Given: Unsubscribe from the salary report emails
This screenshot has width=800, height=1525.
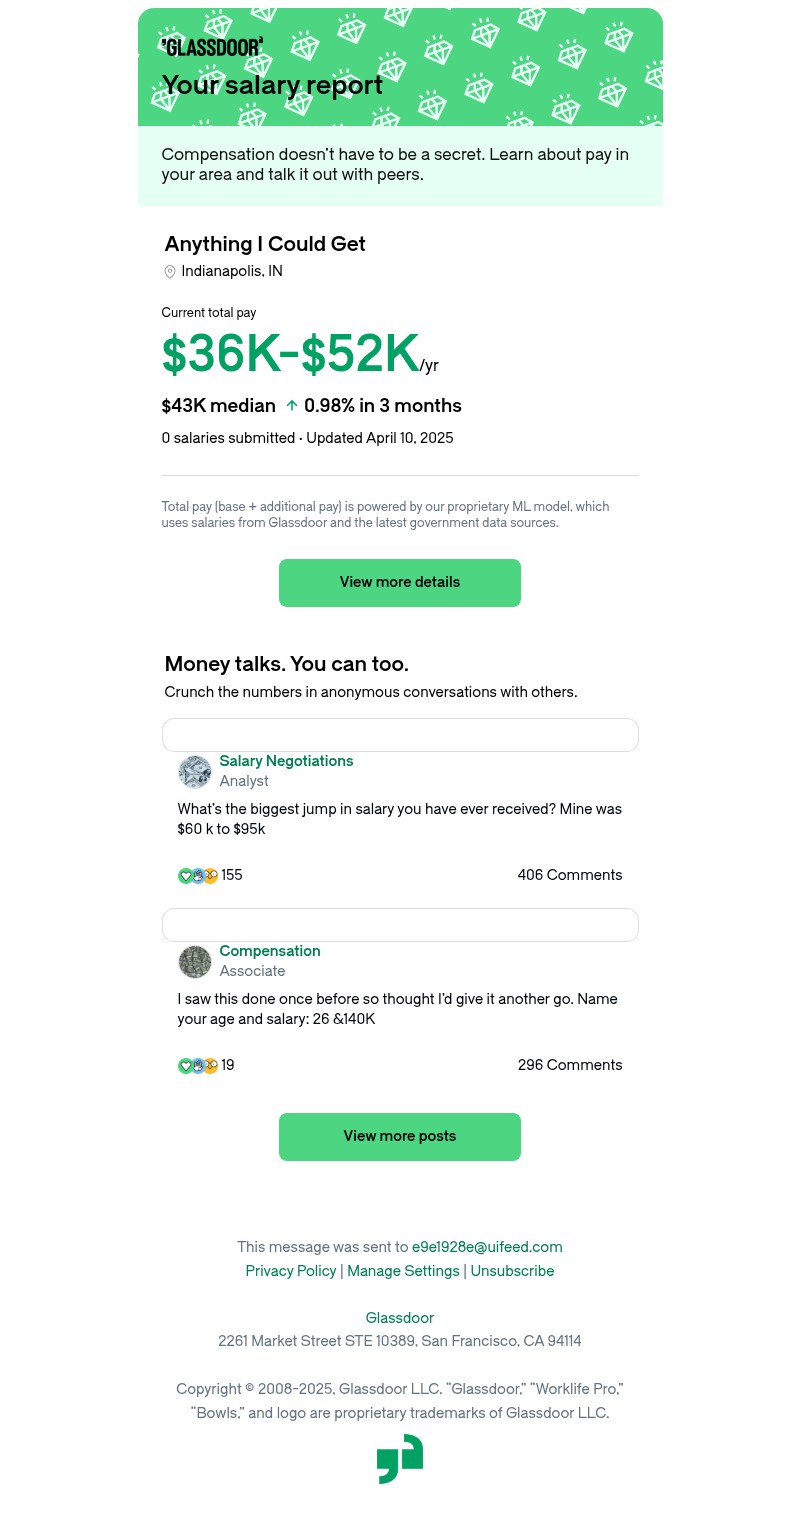Looking at the screenshot, I should (512, 1271).
